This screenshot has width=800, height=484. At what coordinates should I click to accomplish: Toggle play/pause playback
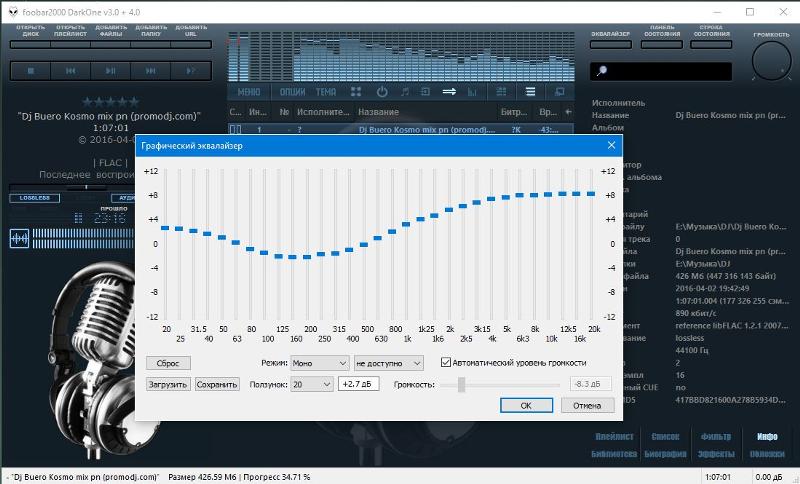(110, 71)
